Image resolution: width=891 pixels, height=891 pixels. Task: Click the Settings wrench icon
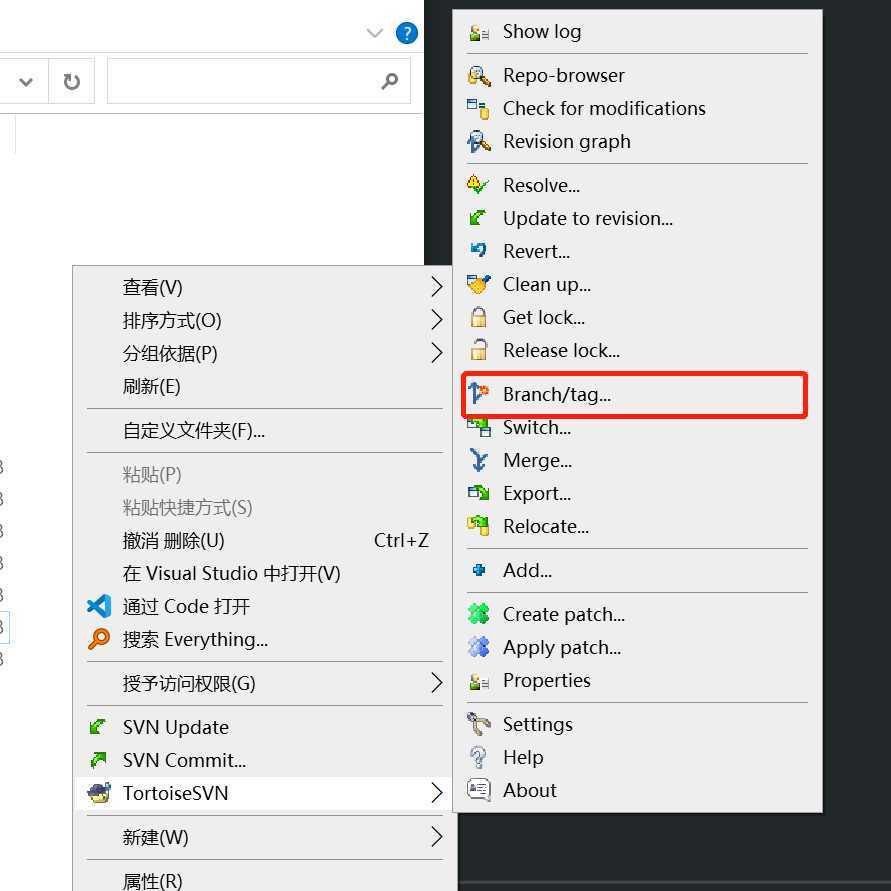pos(478,724)
